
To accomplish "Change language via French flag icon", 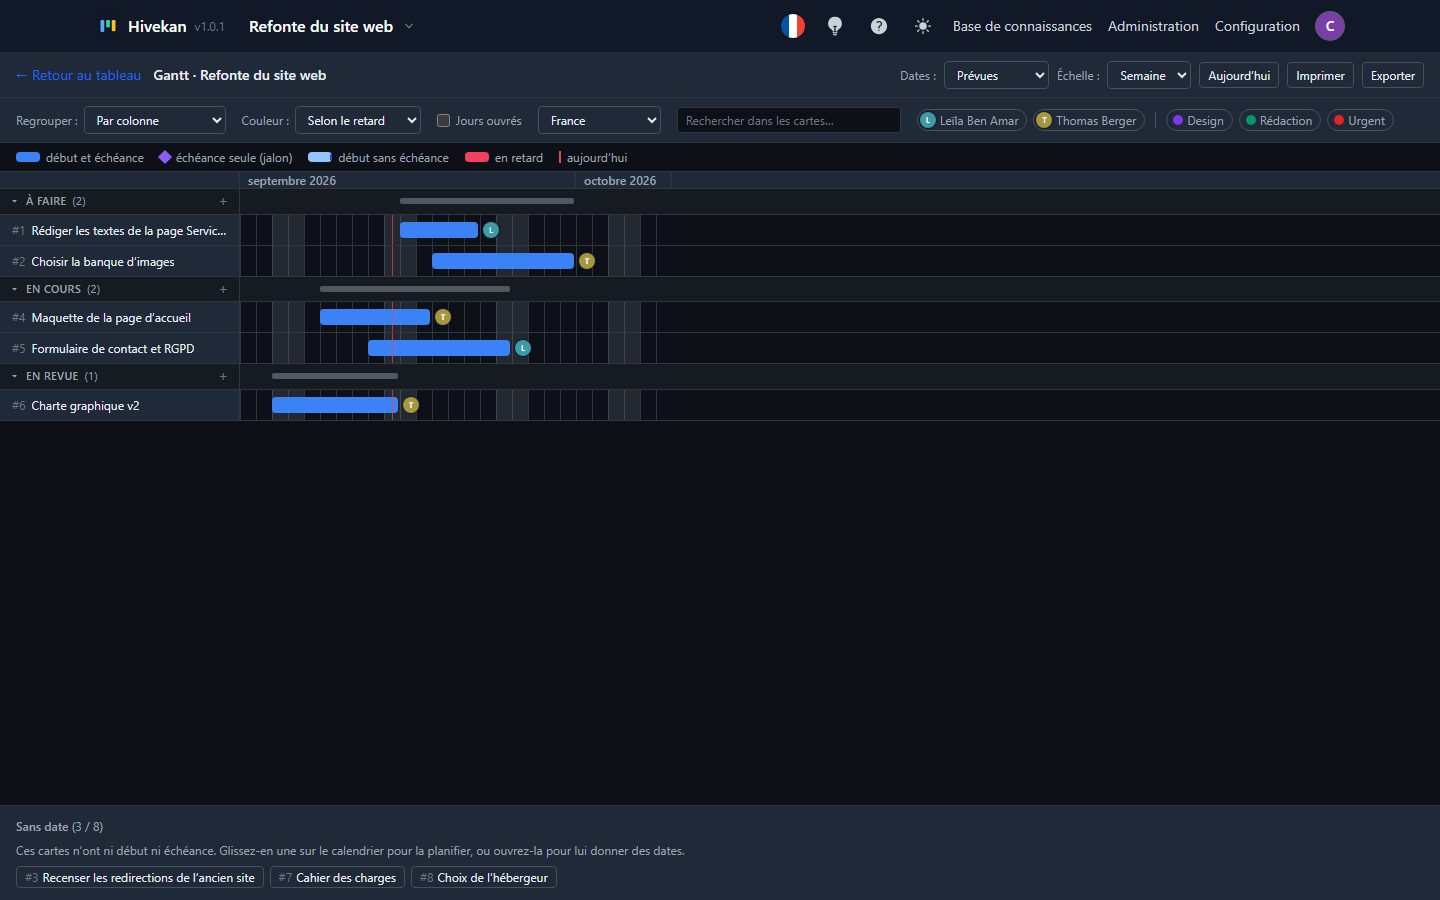I will (793, 26).
